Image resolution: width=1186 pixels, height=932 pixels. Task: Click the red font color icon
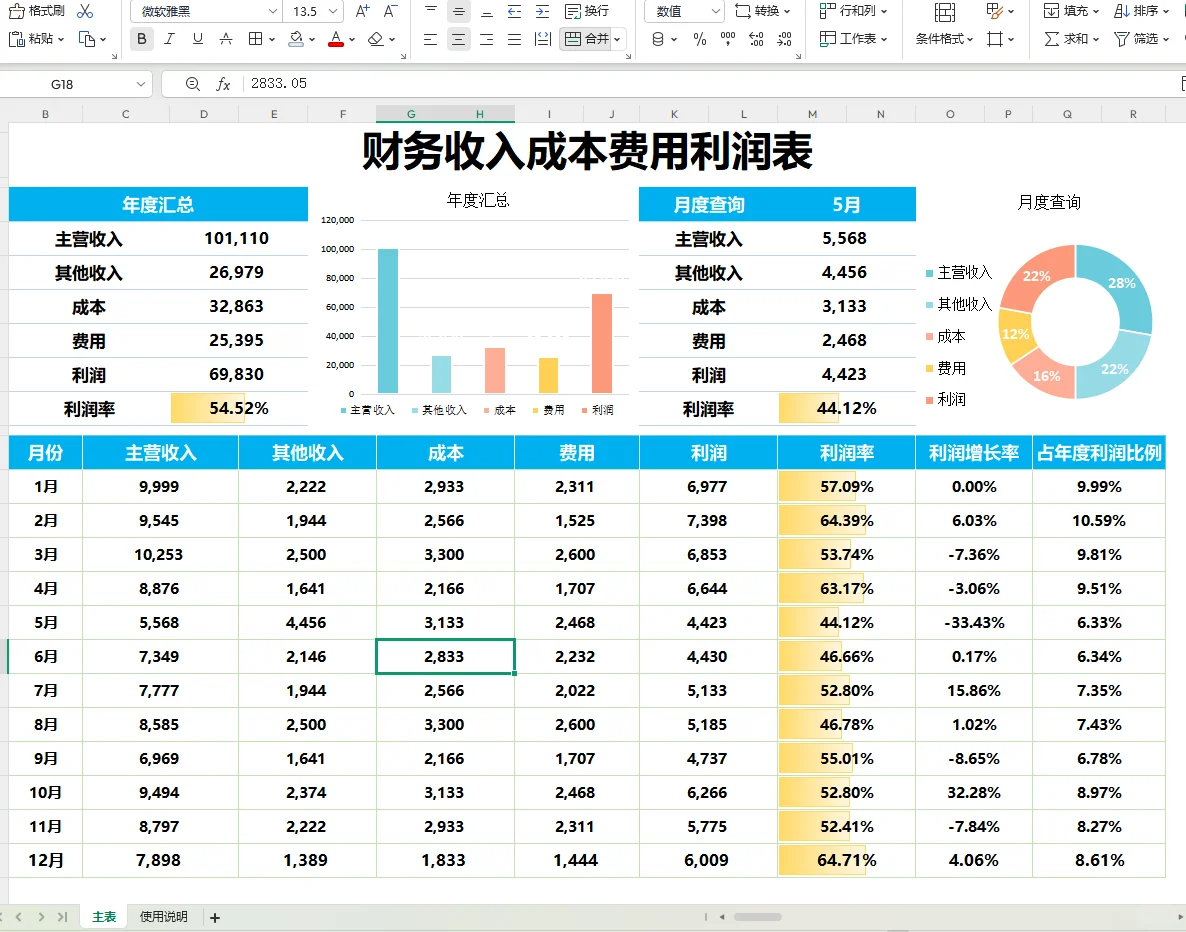336,39
